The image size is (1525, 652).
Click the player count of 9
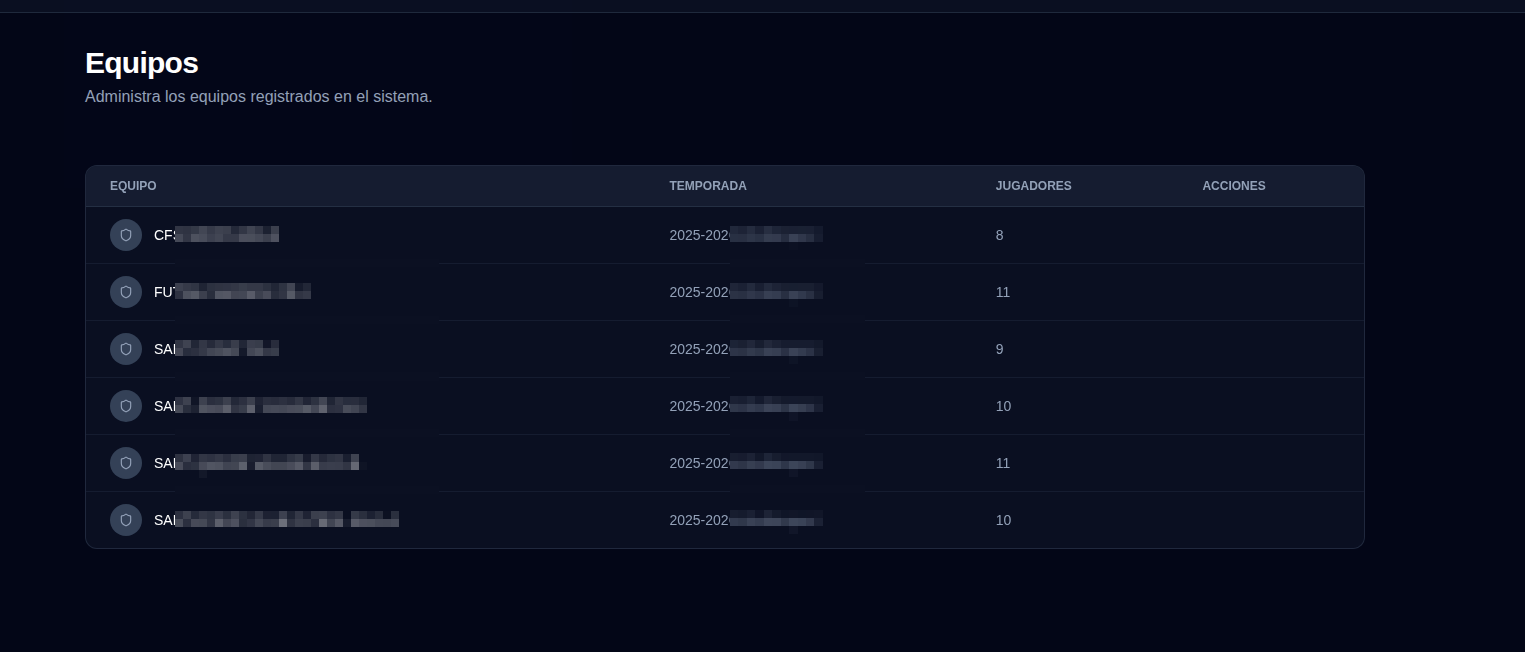click(999, 349)
